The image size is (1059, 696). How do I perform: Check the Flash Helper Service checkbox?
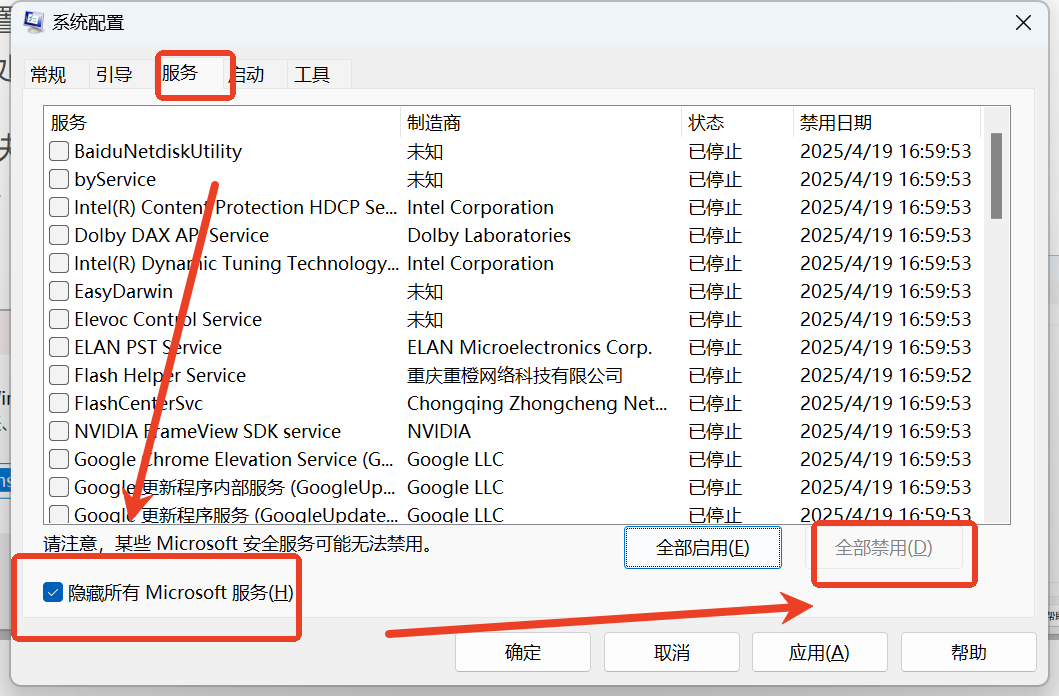(x=59, y=375)
